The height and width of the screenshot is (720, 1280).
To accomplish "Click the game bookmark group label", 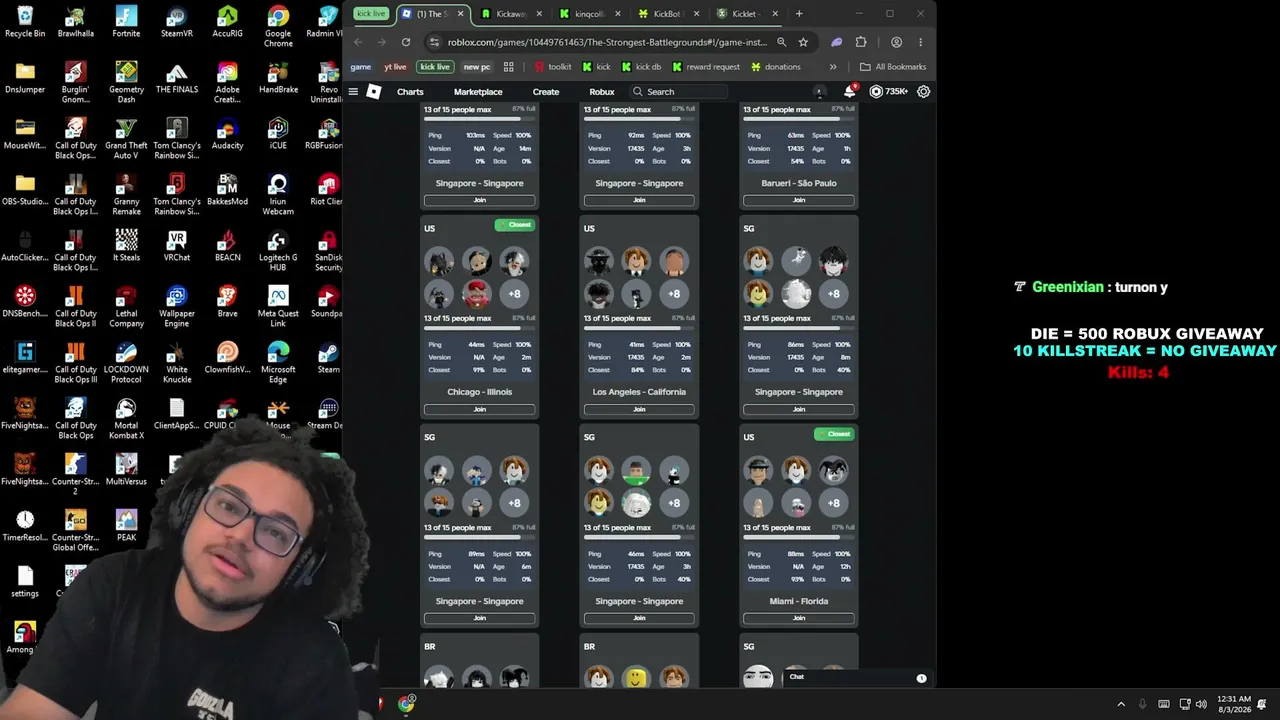I will click(361, 67).
